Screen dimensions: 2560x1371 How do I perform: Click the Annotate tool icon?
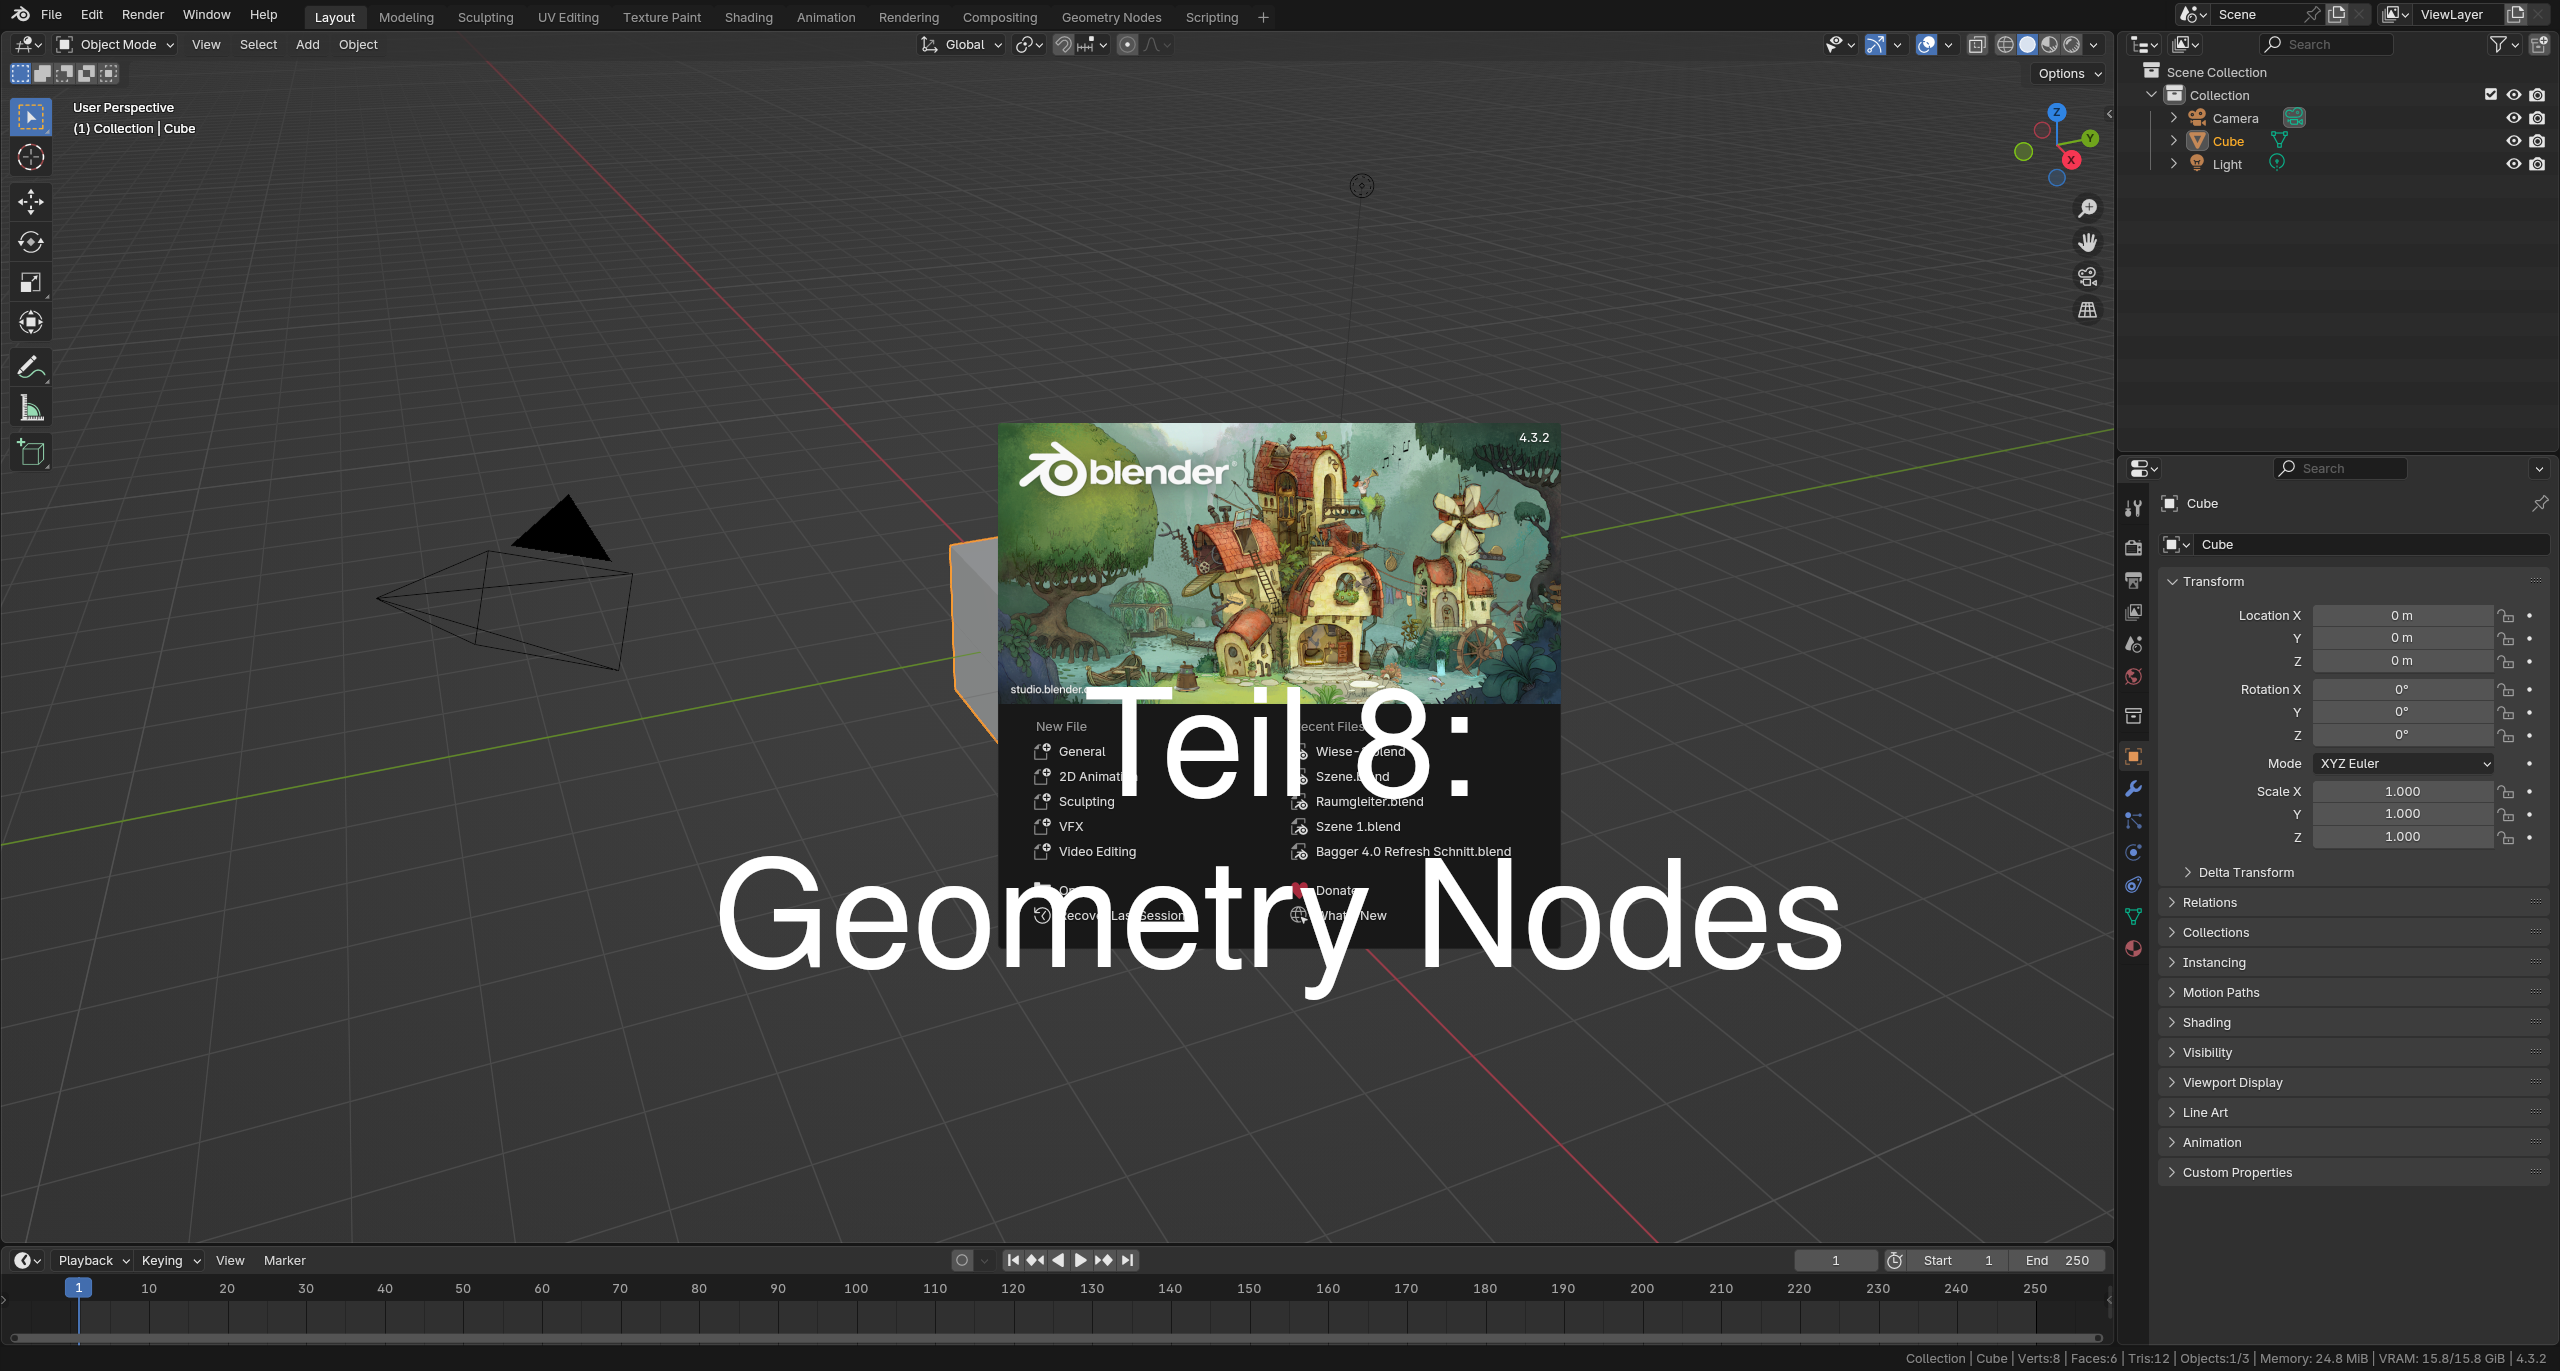coord(29,367)
